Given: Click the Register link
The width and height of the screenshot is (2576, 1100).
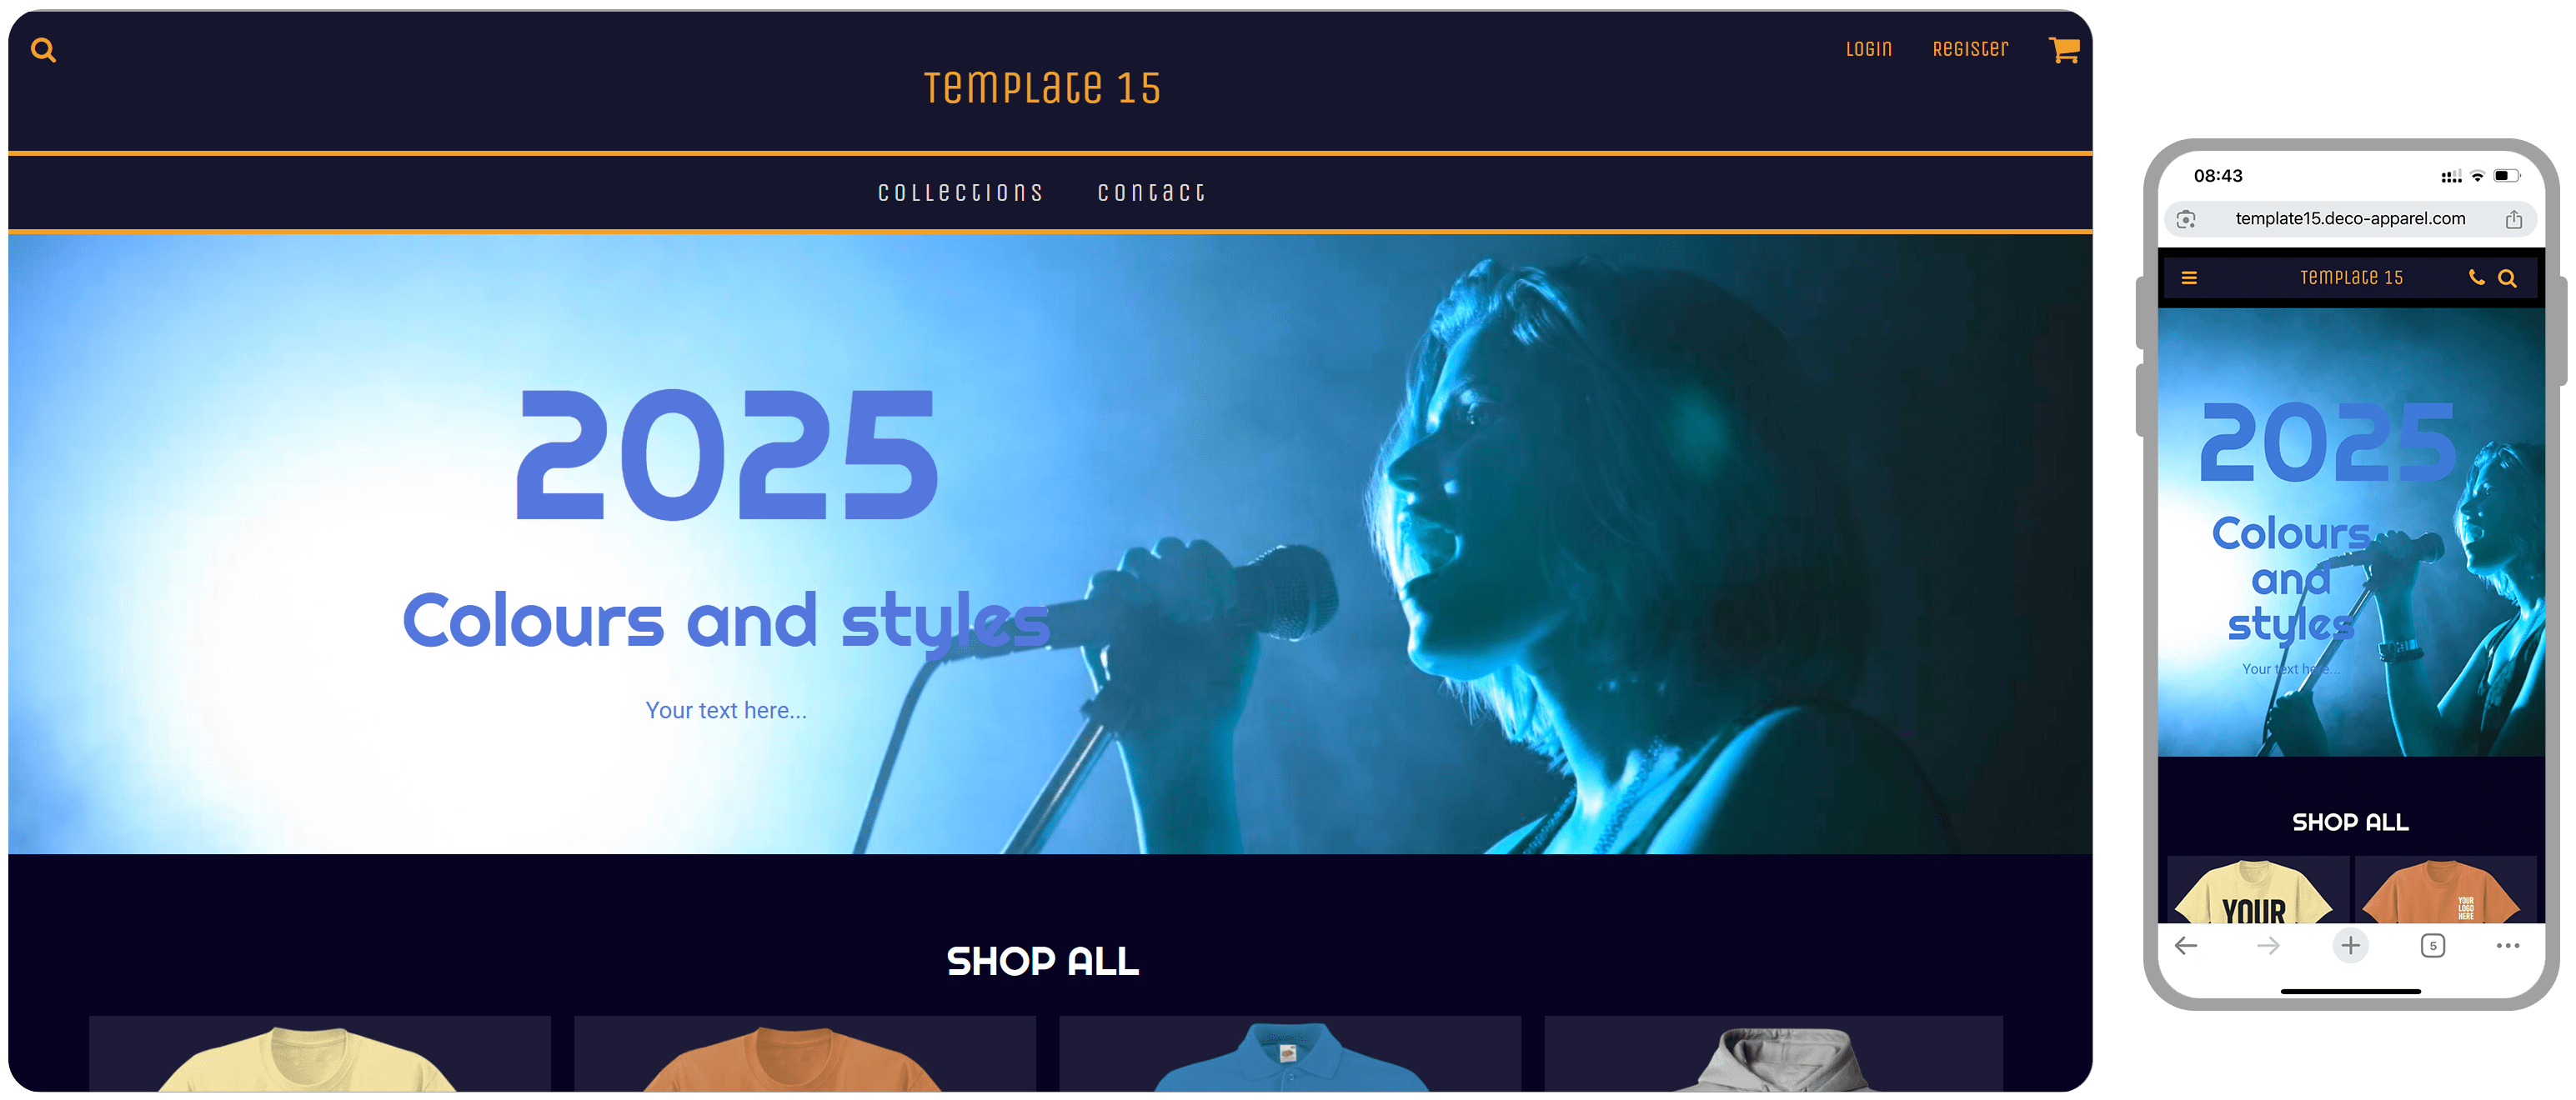Looking at the screenshot, I should (x=1970, y=49).
